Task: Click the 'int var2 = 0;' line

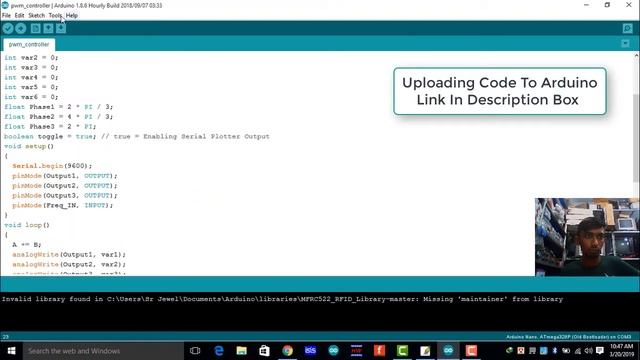Action: (31, 58)
